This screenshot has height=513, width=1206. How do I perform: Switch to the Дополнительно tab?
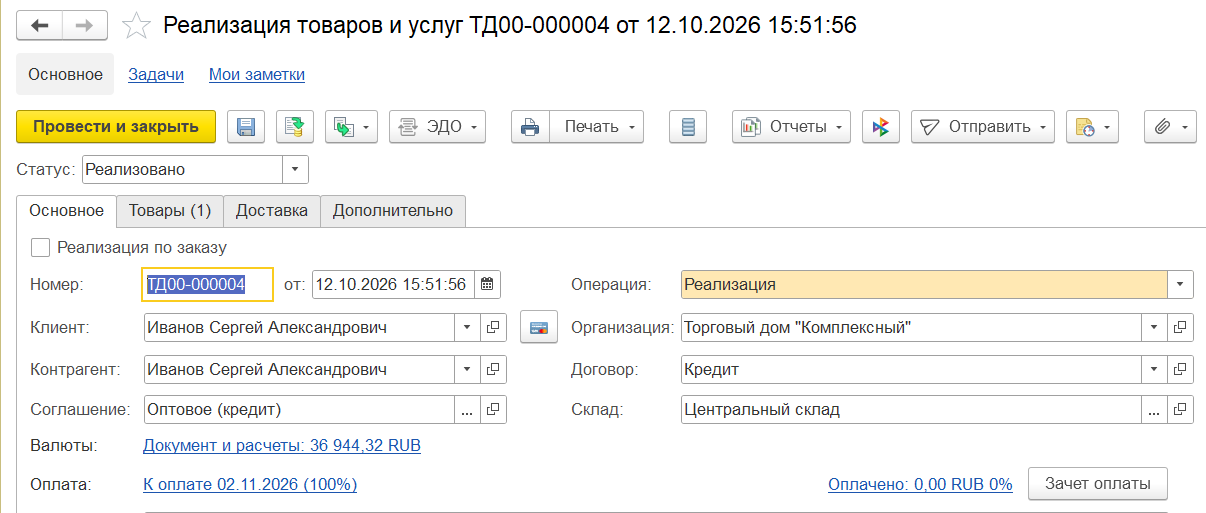coord(393,211)
